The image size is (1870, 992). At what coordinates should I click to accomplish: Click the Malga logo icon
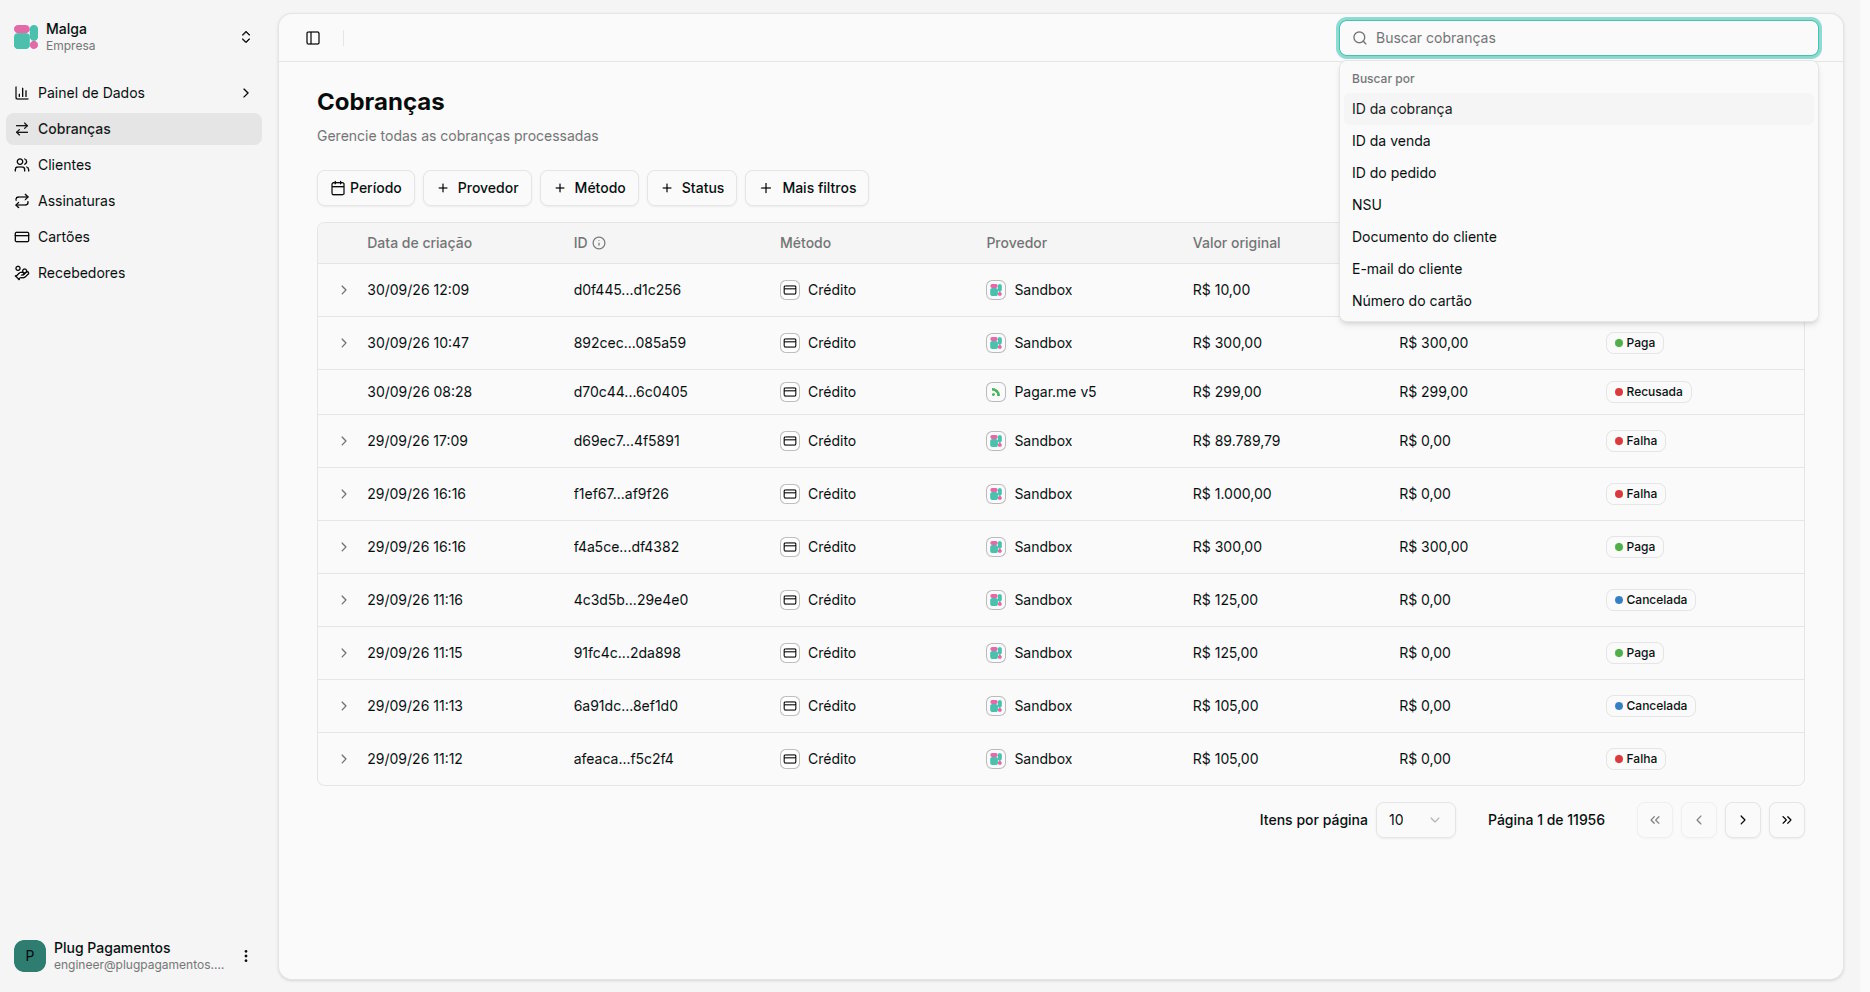tap(26, 37)
